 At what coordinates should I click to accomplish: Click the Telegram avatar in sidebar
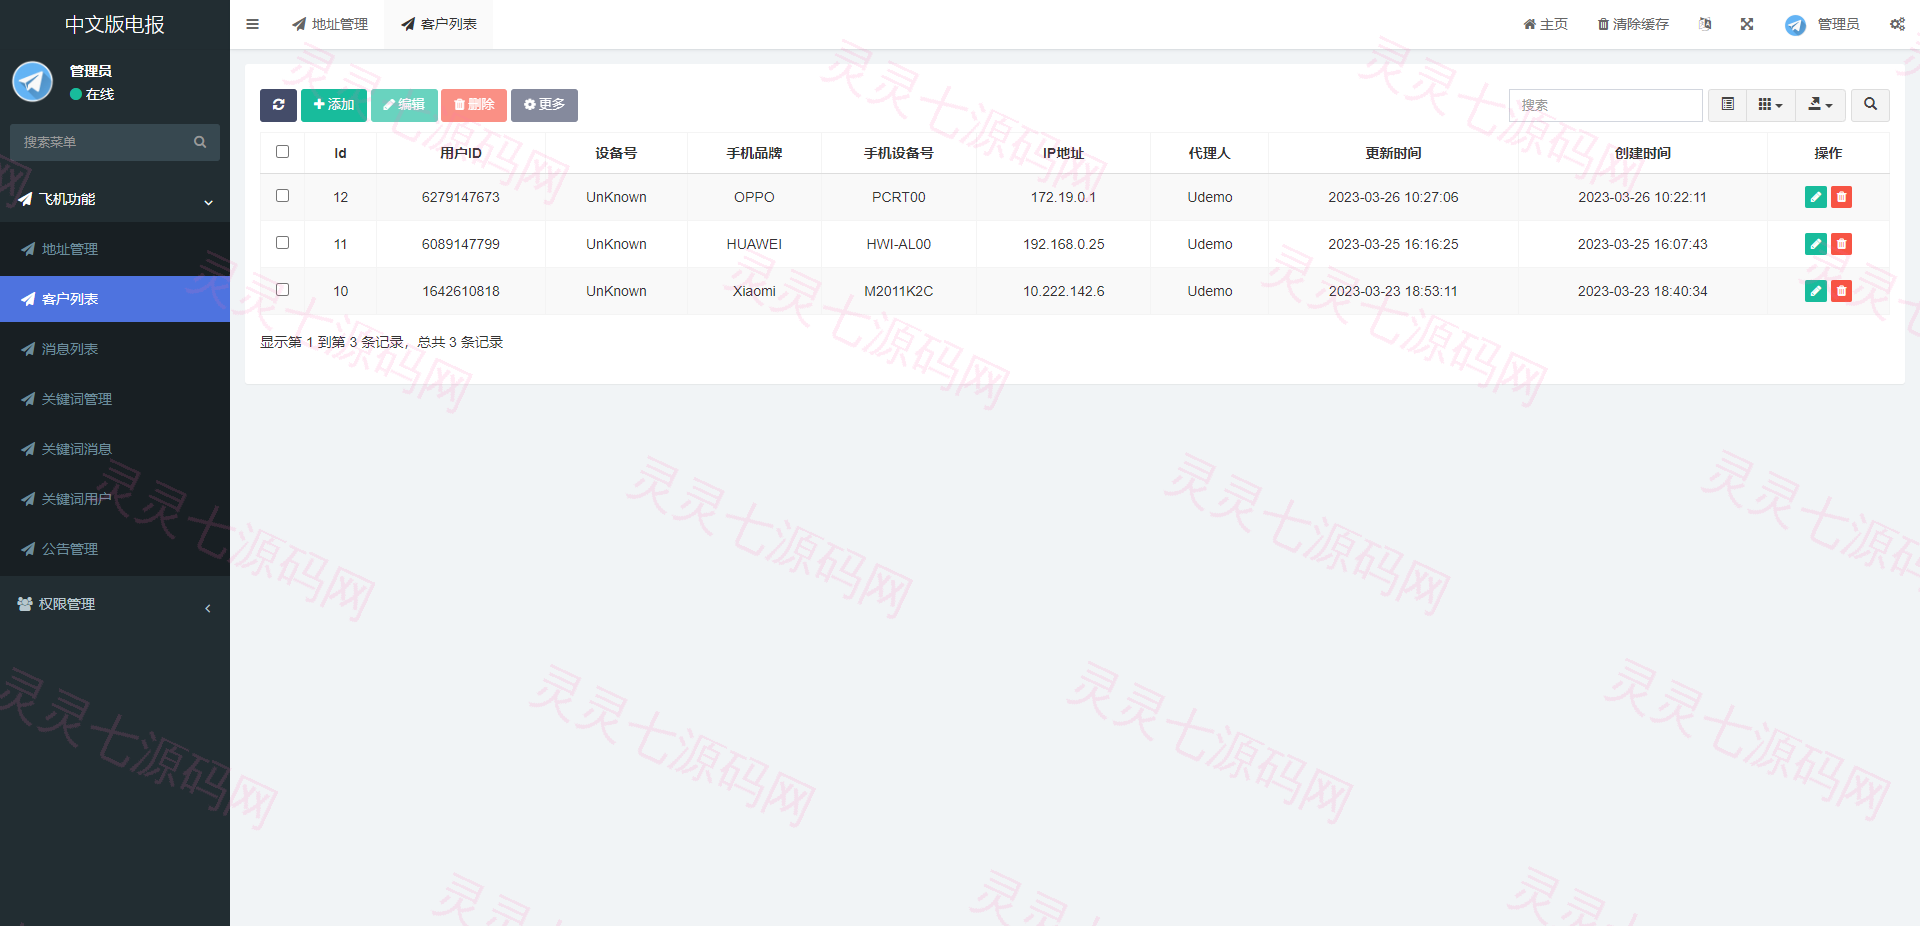pos(32,81)
